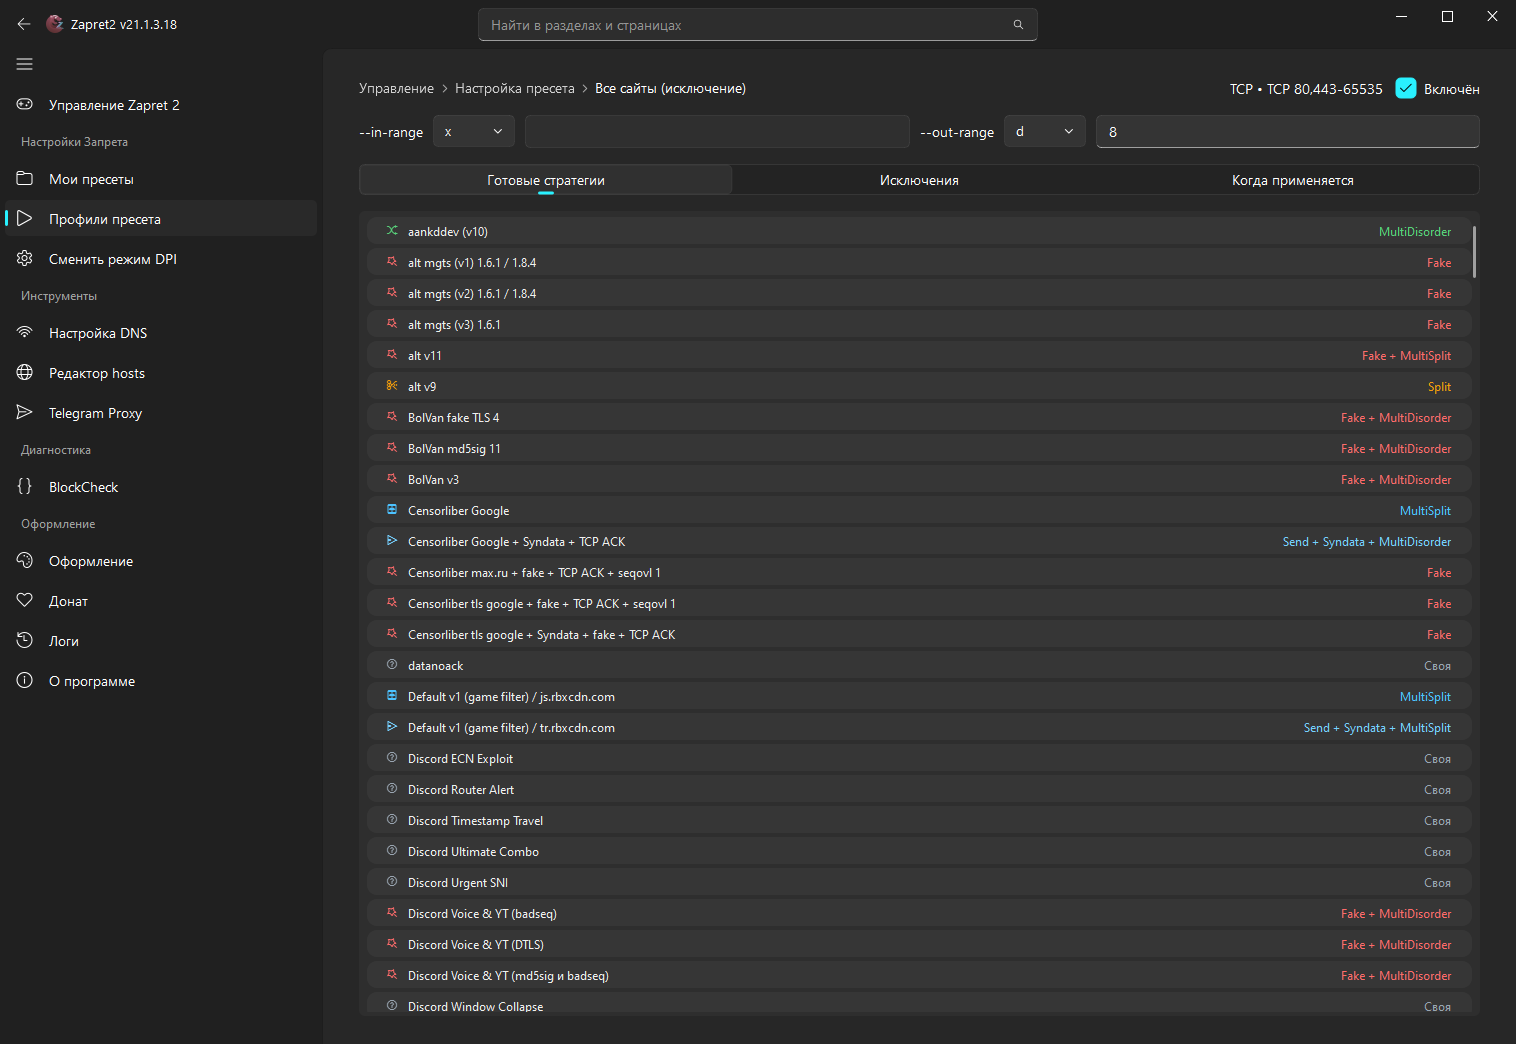Switch to the Готовые стратегии tab
Screen dimensions: 1516x1044
coord(546,180)
